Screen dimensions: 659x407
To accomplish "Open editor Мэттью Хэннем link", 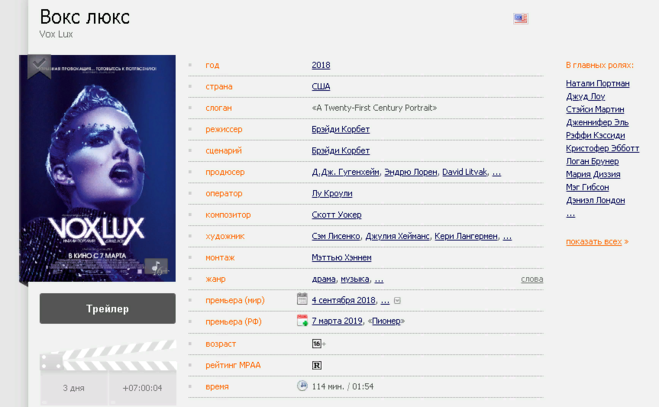I will [x=341, y=258].
